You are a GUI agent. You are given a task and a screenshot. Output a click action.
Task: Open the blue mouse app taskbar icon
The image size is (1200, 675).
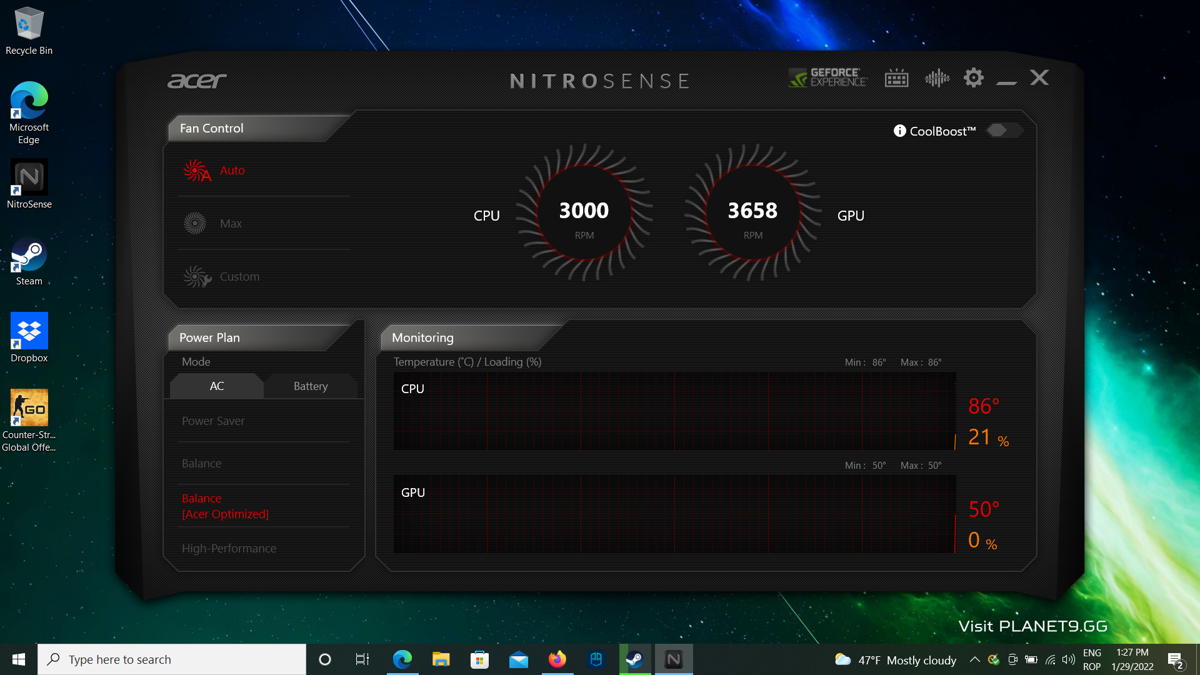[x=596, y=659]
